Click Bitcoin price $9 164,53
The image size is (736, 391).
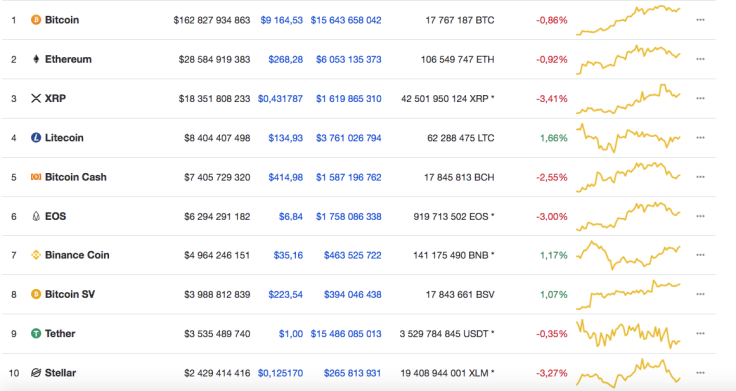[x=282, y=20]
